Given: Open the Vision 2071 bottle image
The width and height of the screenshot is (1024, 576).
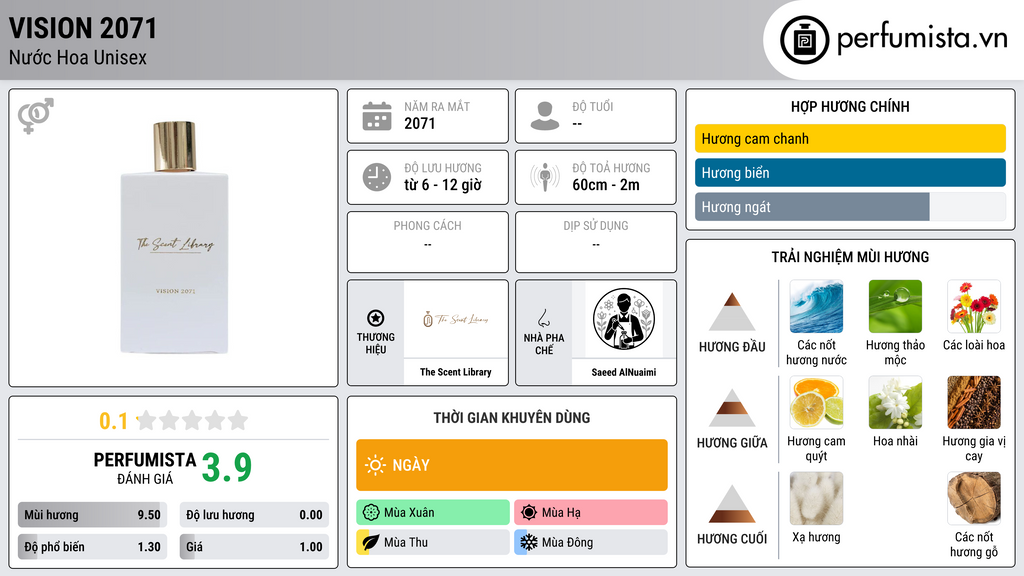Looking at the screenshot, I should (x=174, y=238).
